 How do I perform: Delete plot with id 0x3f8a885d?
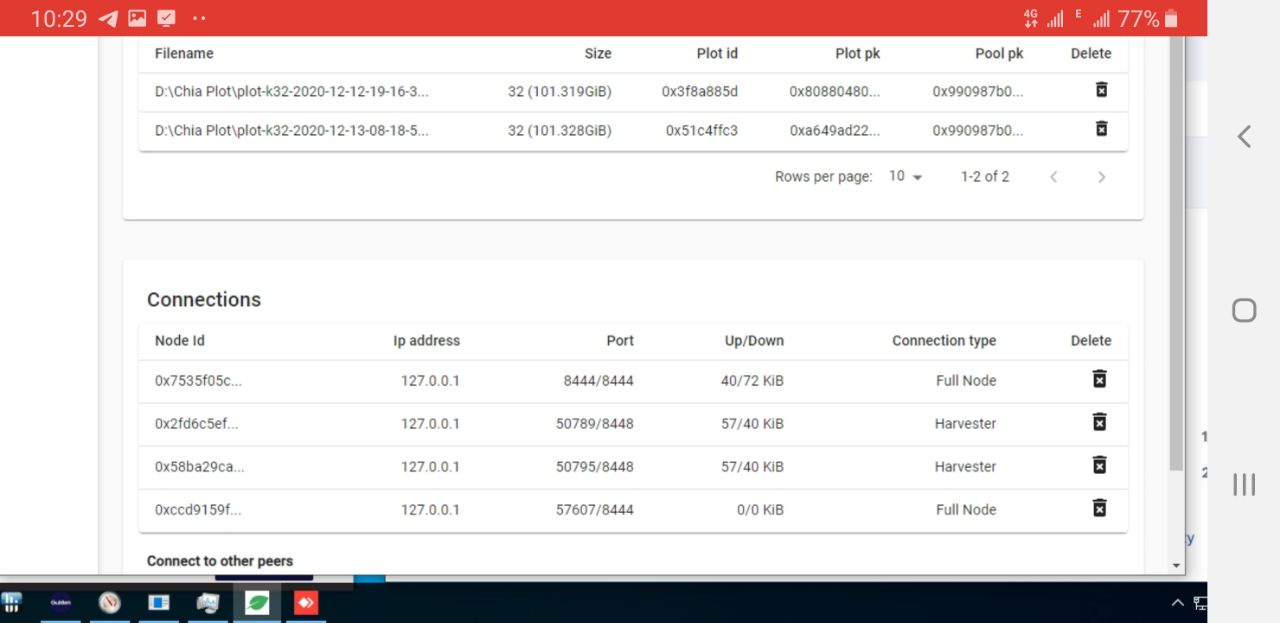[x=1101, y=90]
